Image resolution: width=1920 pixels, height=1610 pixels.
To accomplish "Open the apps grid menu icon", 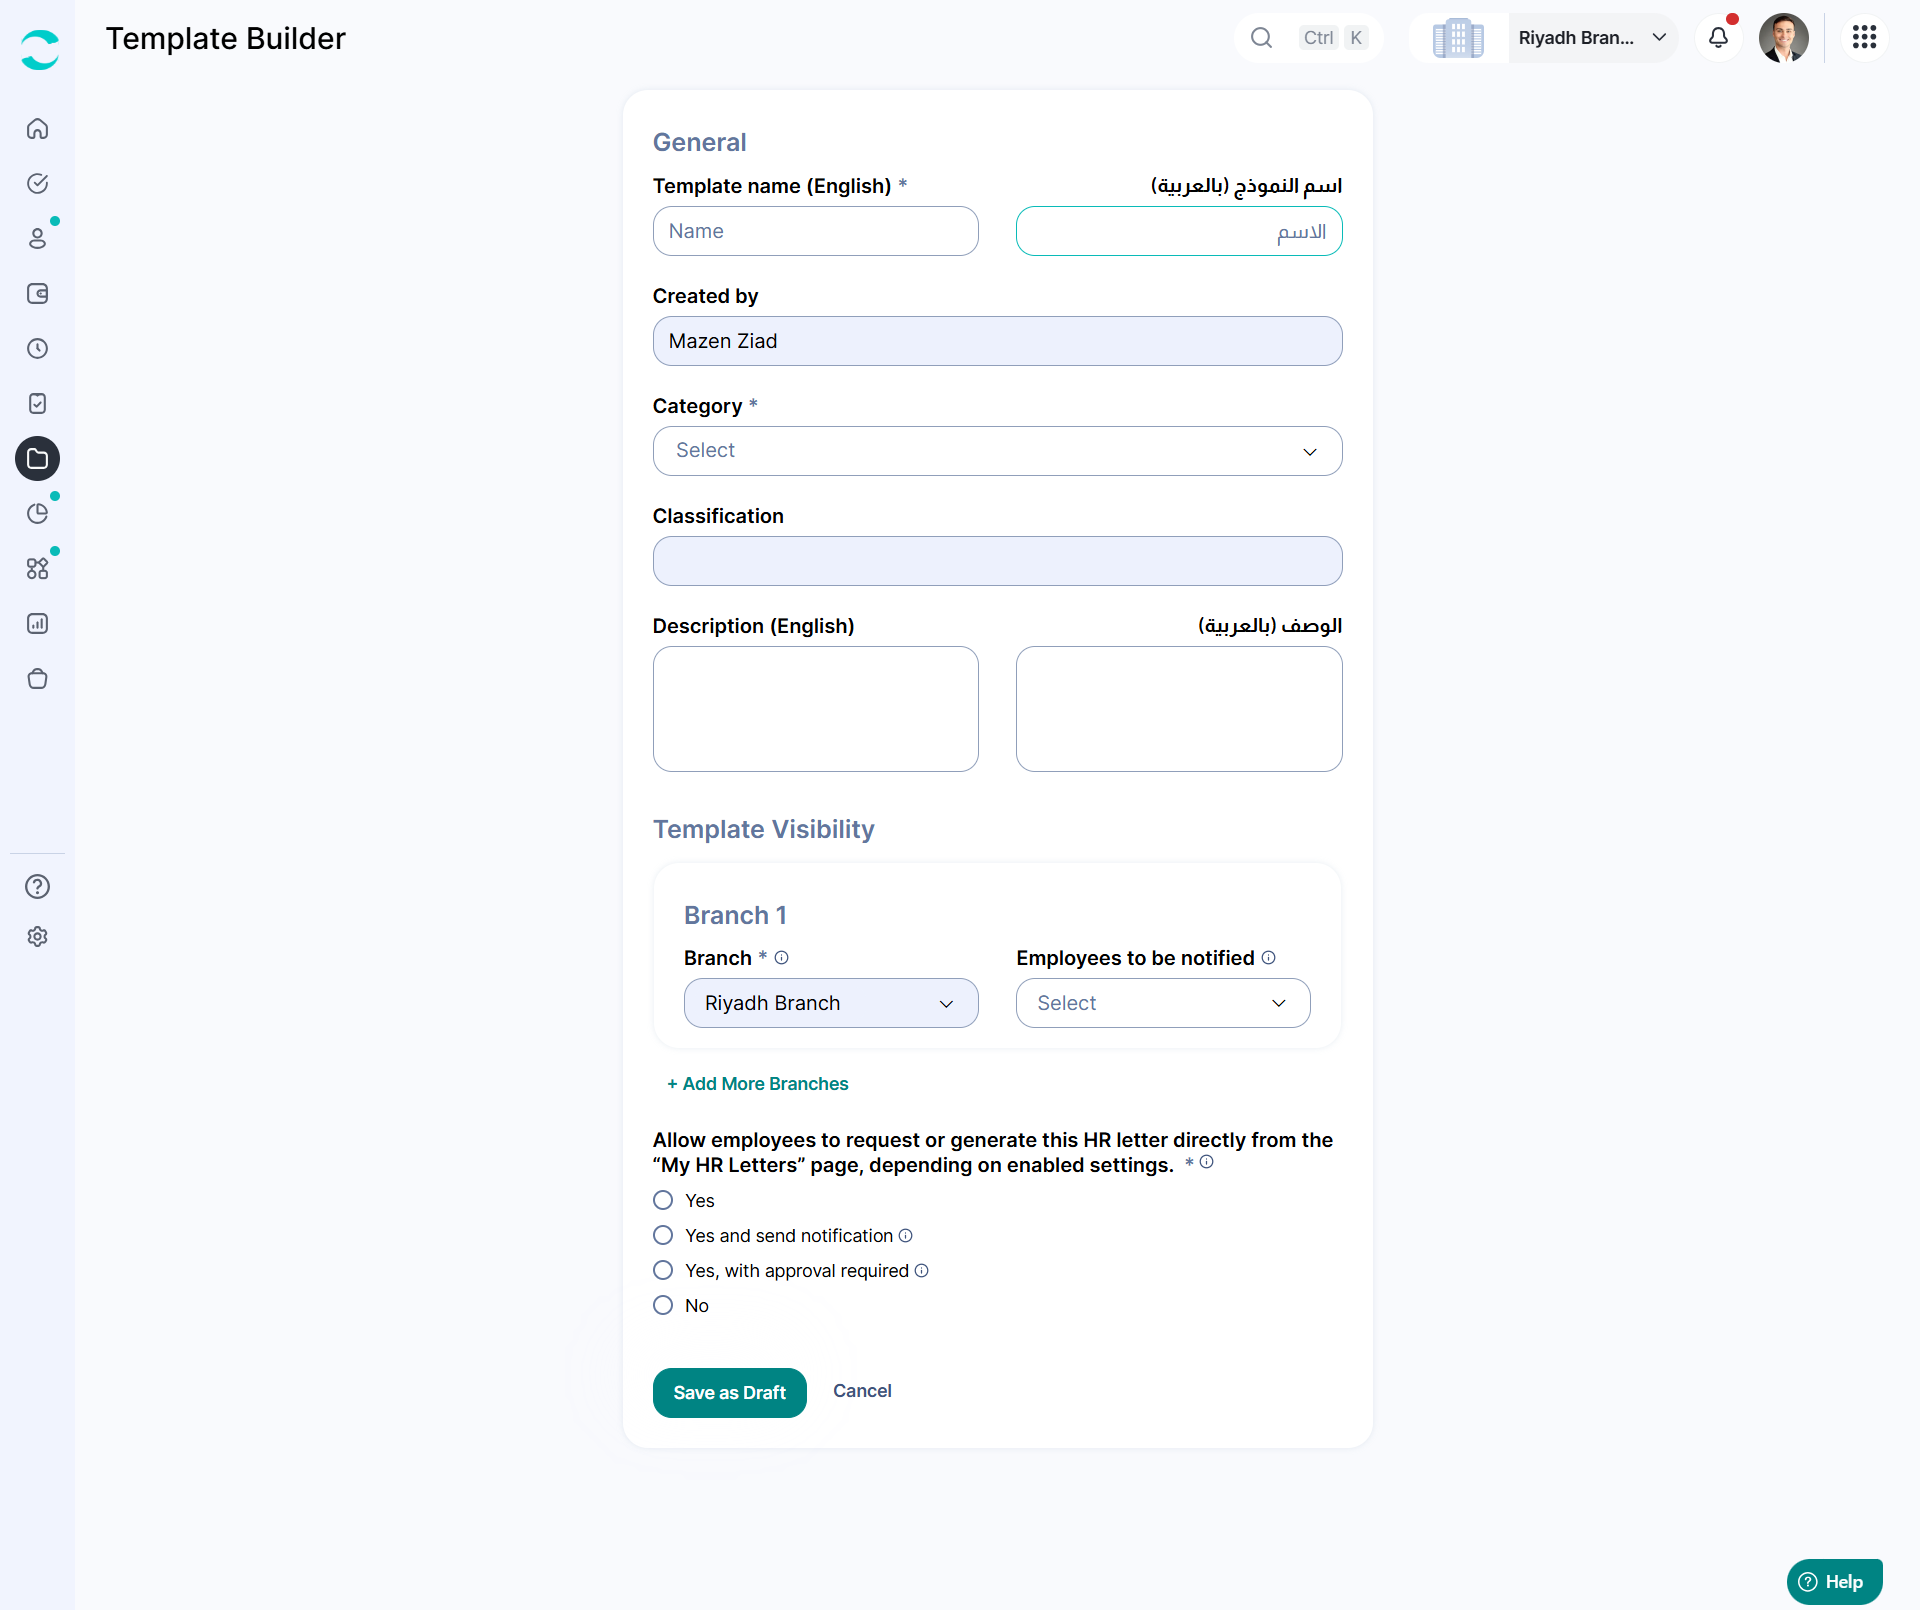I will point(1864,38).
